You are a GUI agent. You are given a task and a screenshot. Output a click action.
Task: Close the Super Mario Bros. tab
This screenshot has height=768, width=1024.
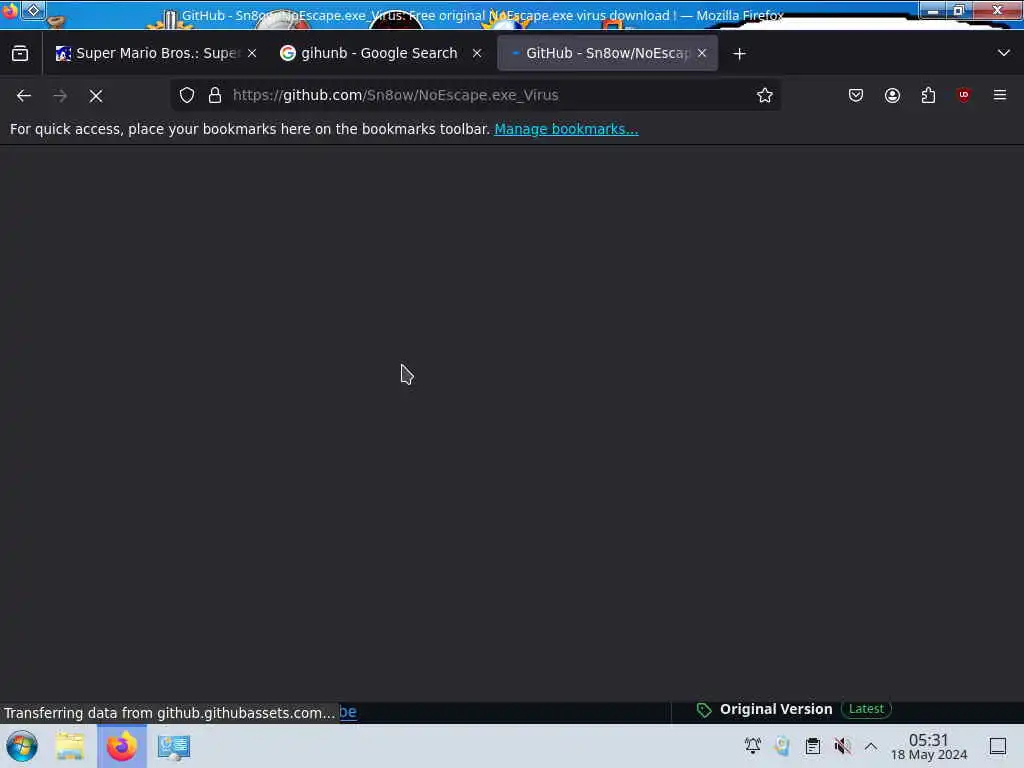point(252,54)
